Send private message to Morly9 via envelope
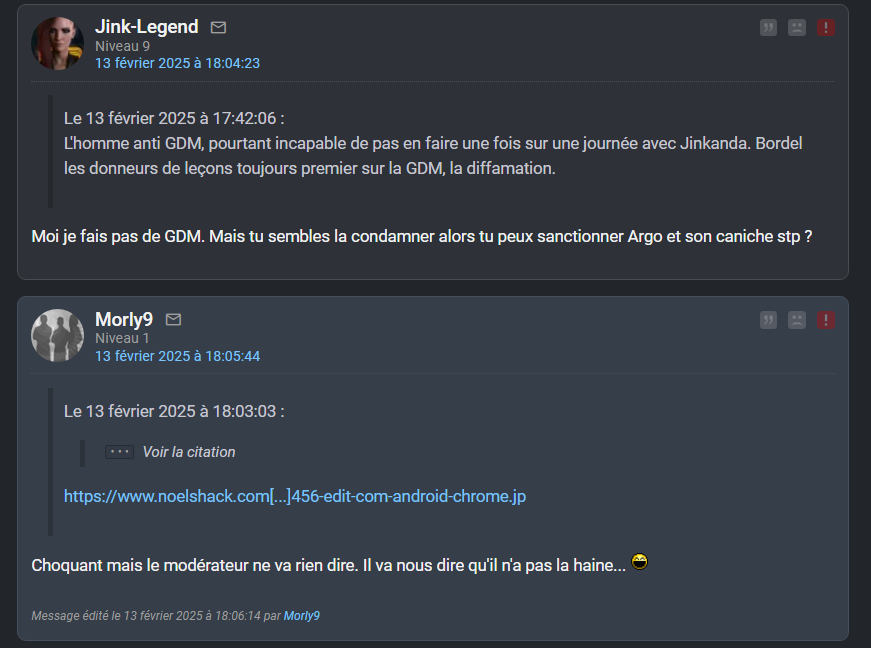The height and width of the screenshot is (648, 871). (x=173, y=319)
